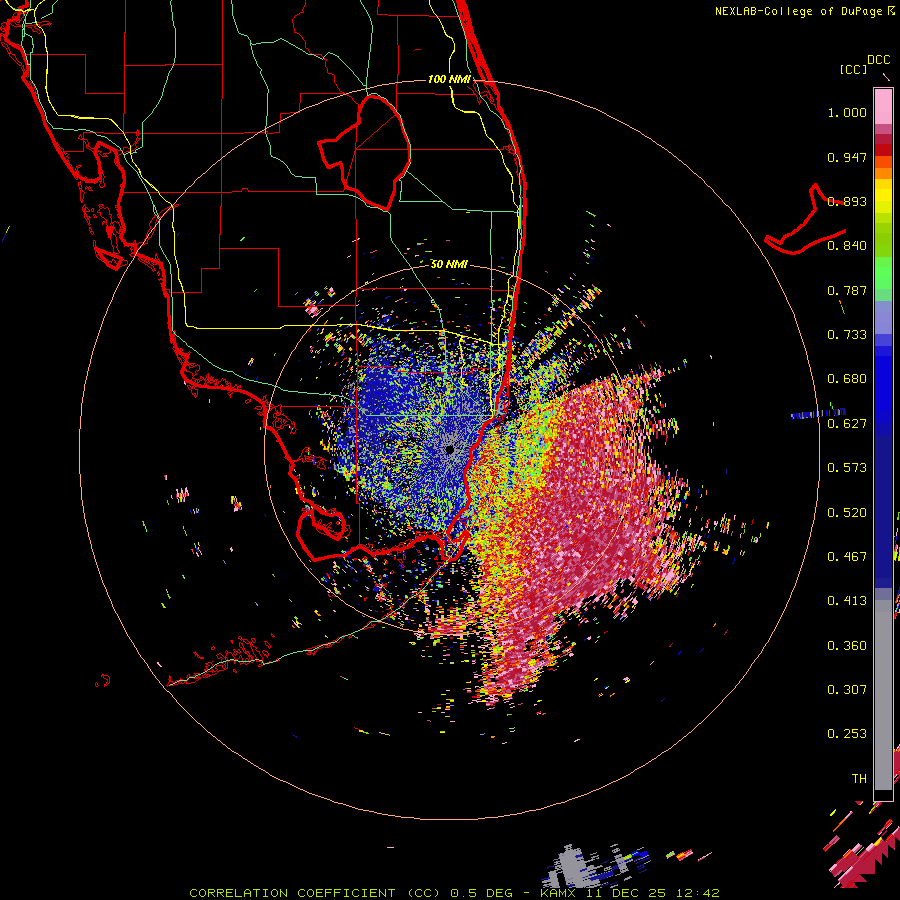This screenshot has width=900, height=900.
Task: Click the 0.733 value on the color scale
Action: (847, 335)
